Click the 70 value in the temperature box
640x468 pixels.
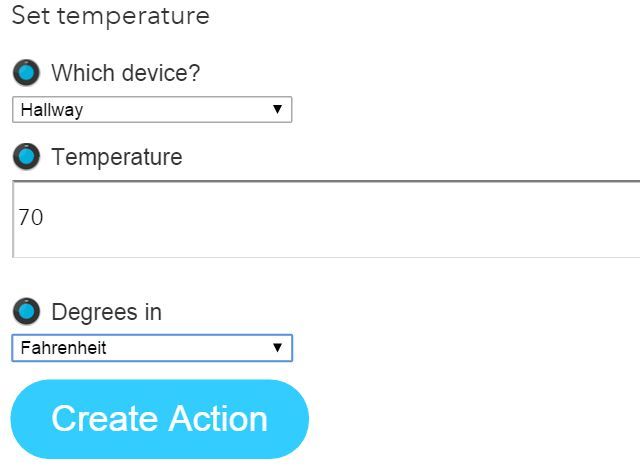(x=31, y=217)
